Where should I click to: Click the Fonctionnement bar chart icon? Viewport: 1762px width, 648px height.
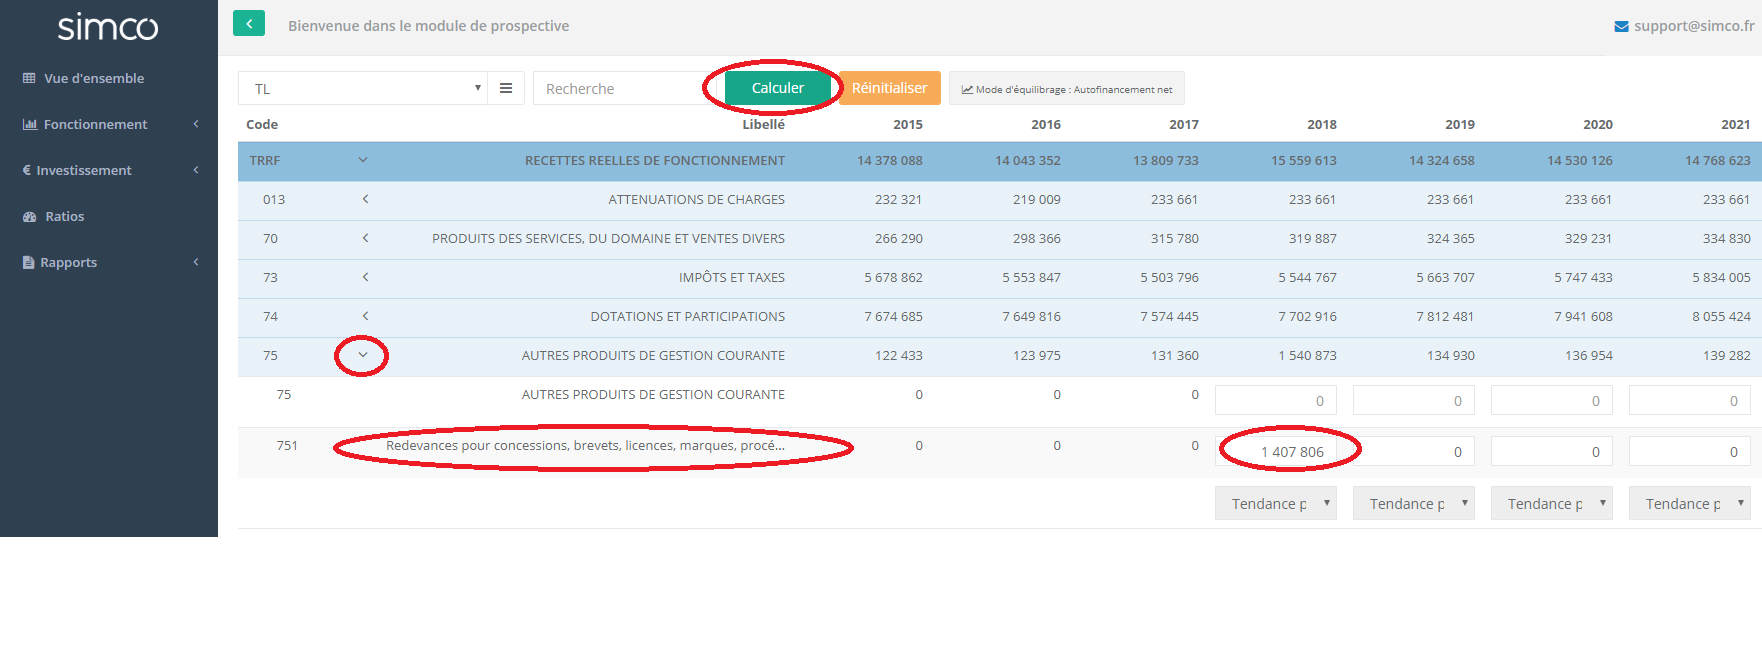point(29,124)
